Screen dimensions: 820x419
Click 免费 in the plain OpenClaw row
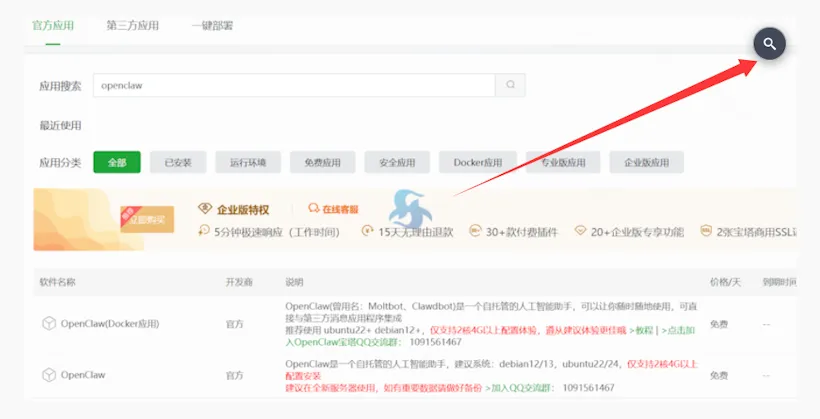[719, 376]
